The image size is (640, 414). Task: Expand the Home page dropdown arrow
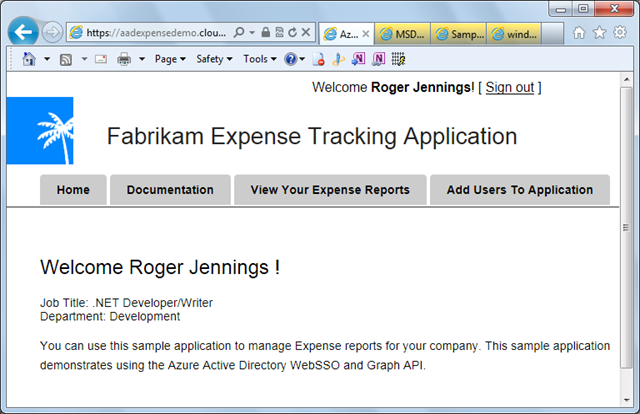coord(47,59)
